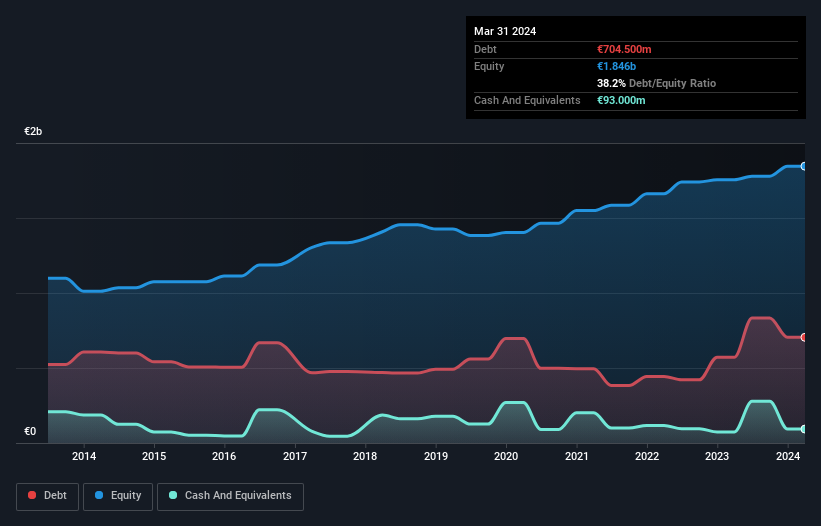Click the 2020 x-axis label
821x526 pixels.
pyautogui.click(x=506, y=456)
